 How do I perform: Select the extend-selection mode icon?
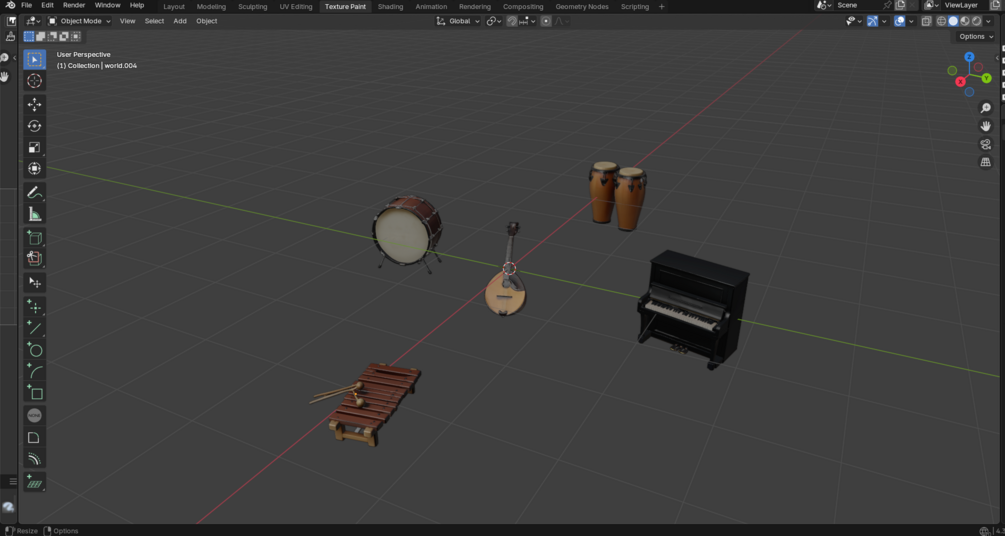coord(40,37)
